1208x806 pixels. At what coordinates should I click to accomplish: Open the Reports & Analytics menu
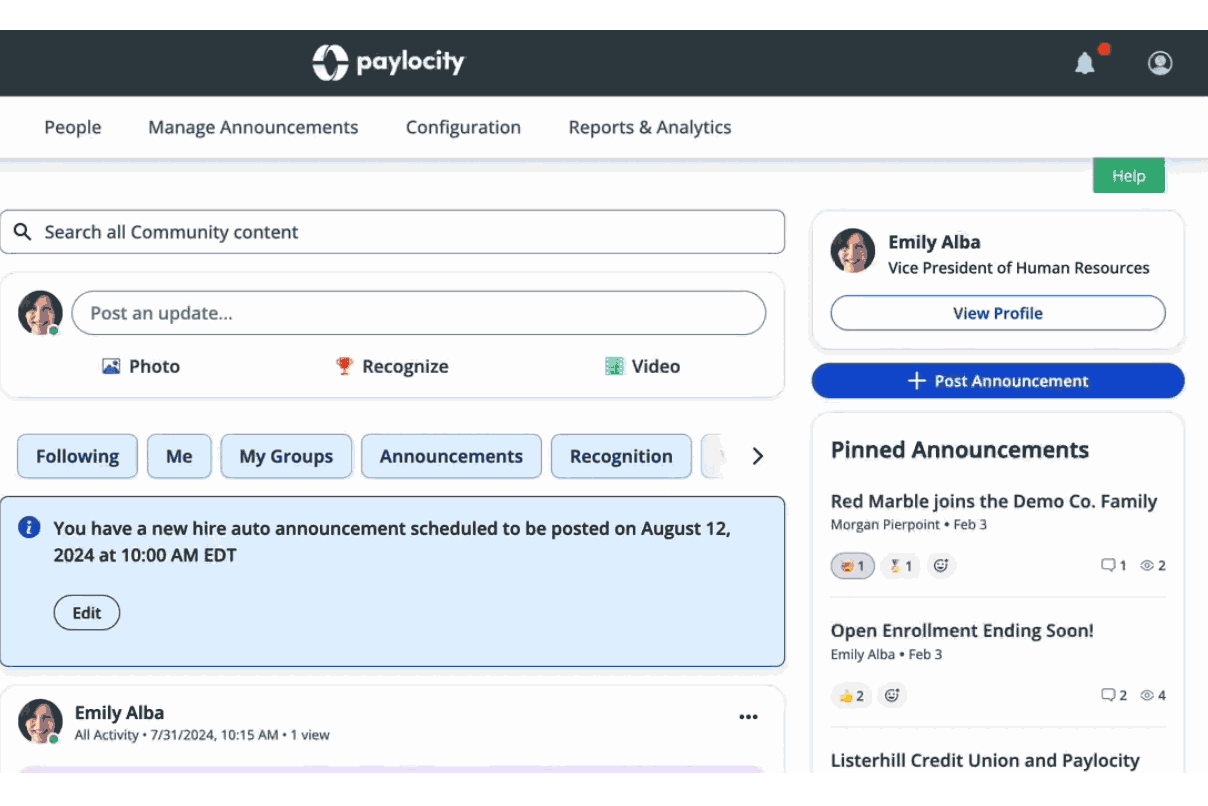click(x=650, y=127)
